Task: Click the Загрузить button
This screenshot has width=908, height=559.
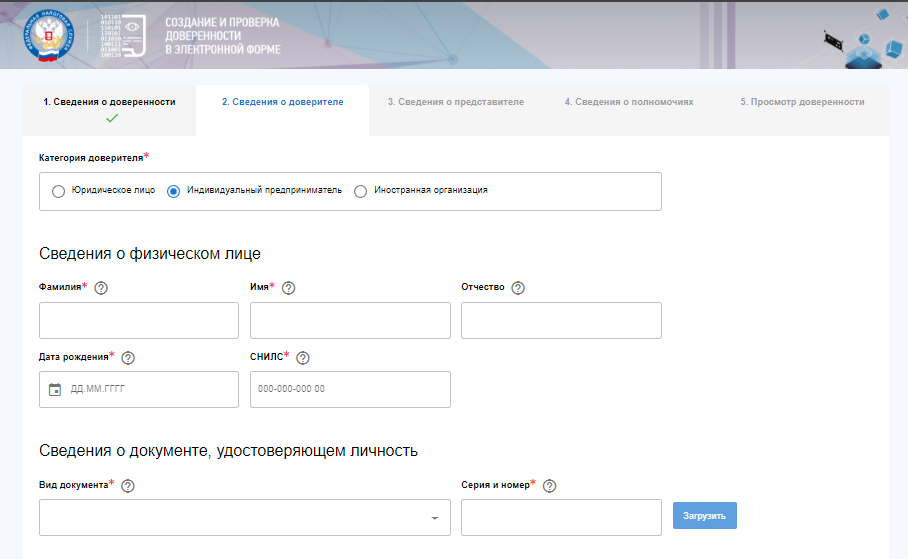Action: click(705, 516)
